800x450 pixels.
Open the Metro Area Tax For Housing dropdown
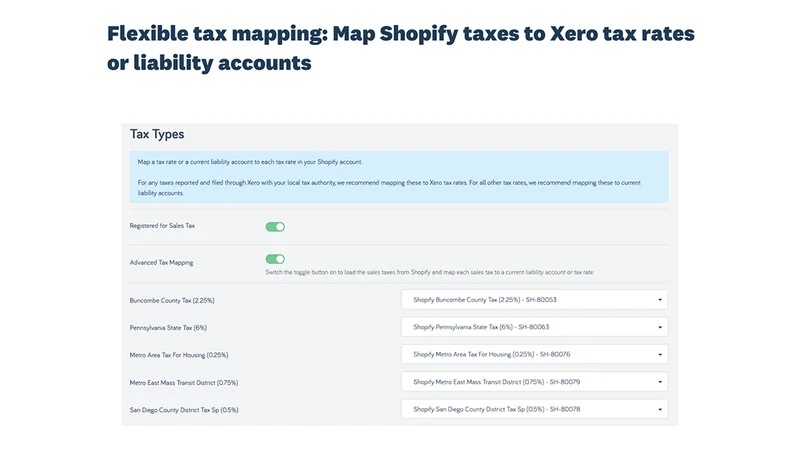coord(534,354)
